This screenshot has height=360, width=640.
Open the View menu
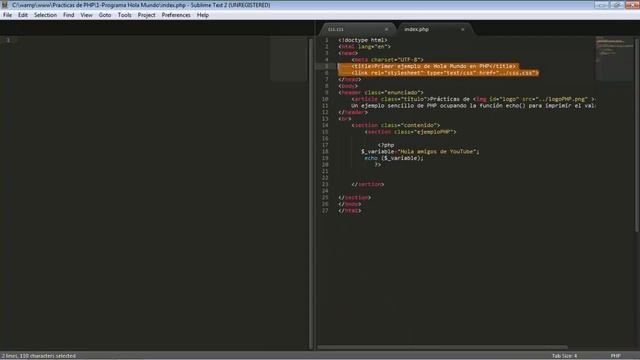pos(86,15)
